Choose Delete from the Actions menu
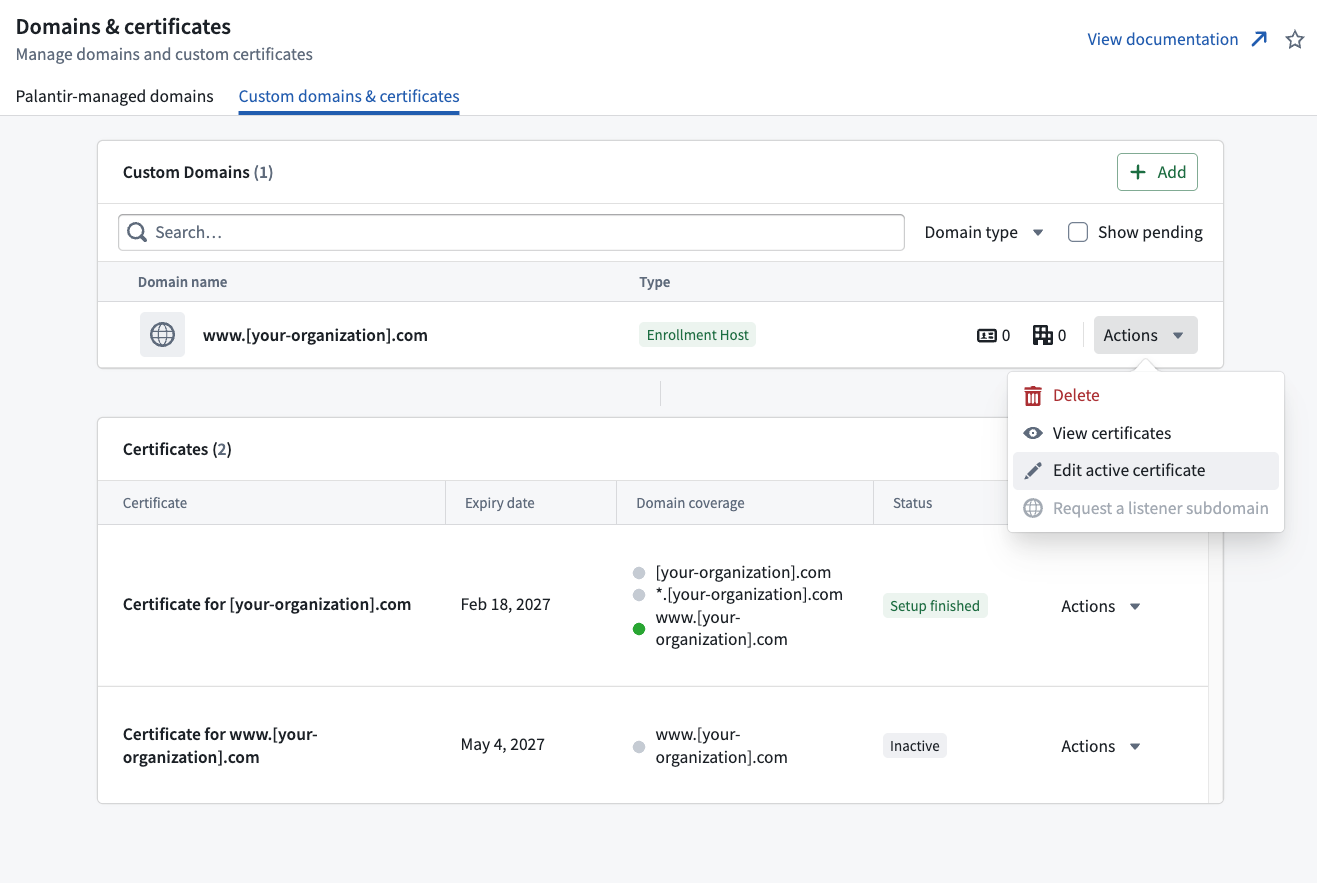1317x883 pixels. 1146,396
